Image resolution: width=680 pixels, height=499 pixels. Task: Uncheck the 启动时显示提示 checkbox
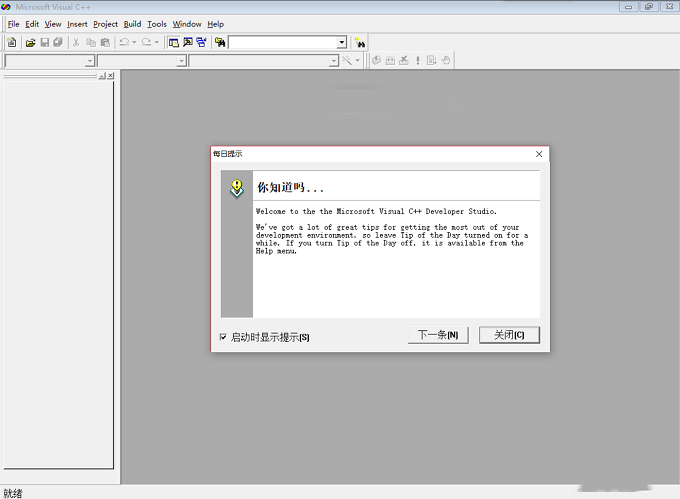coord(223,337)
